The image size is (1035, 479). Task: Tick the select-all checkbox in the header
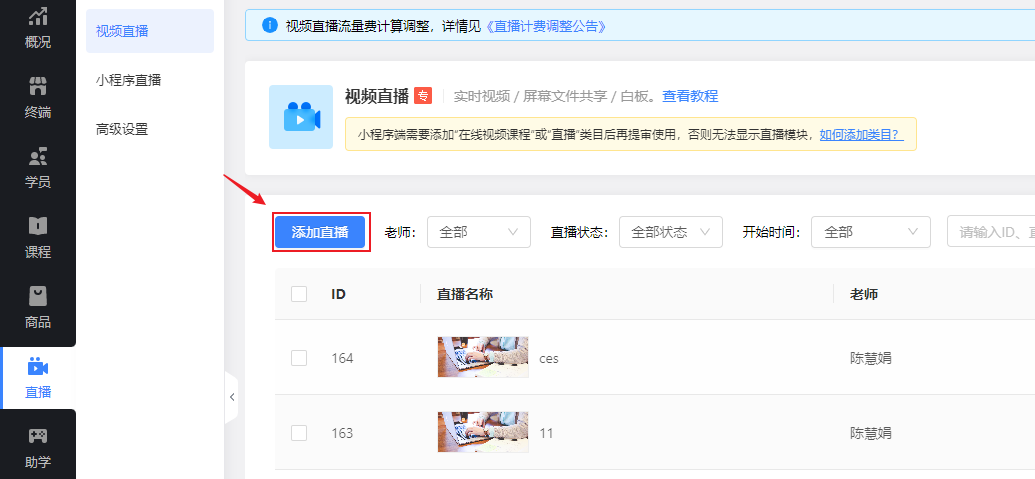click(x=299, y=294)
